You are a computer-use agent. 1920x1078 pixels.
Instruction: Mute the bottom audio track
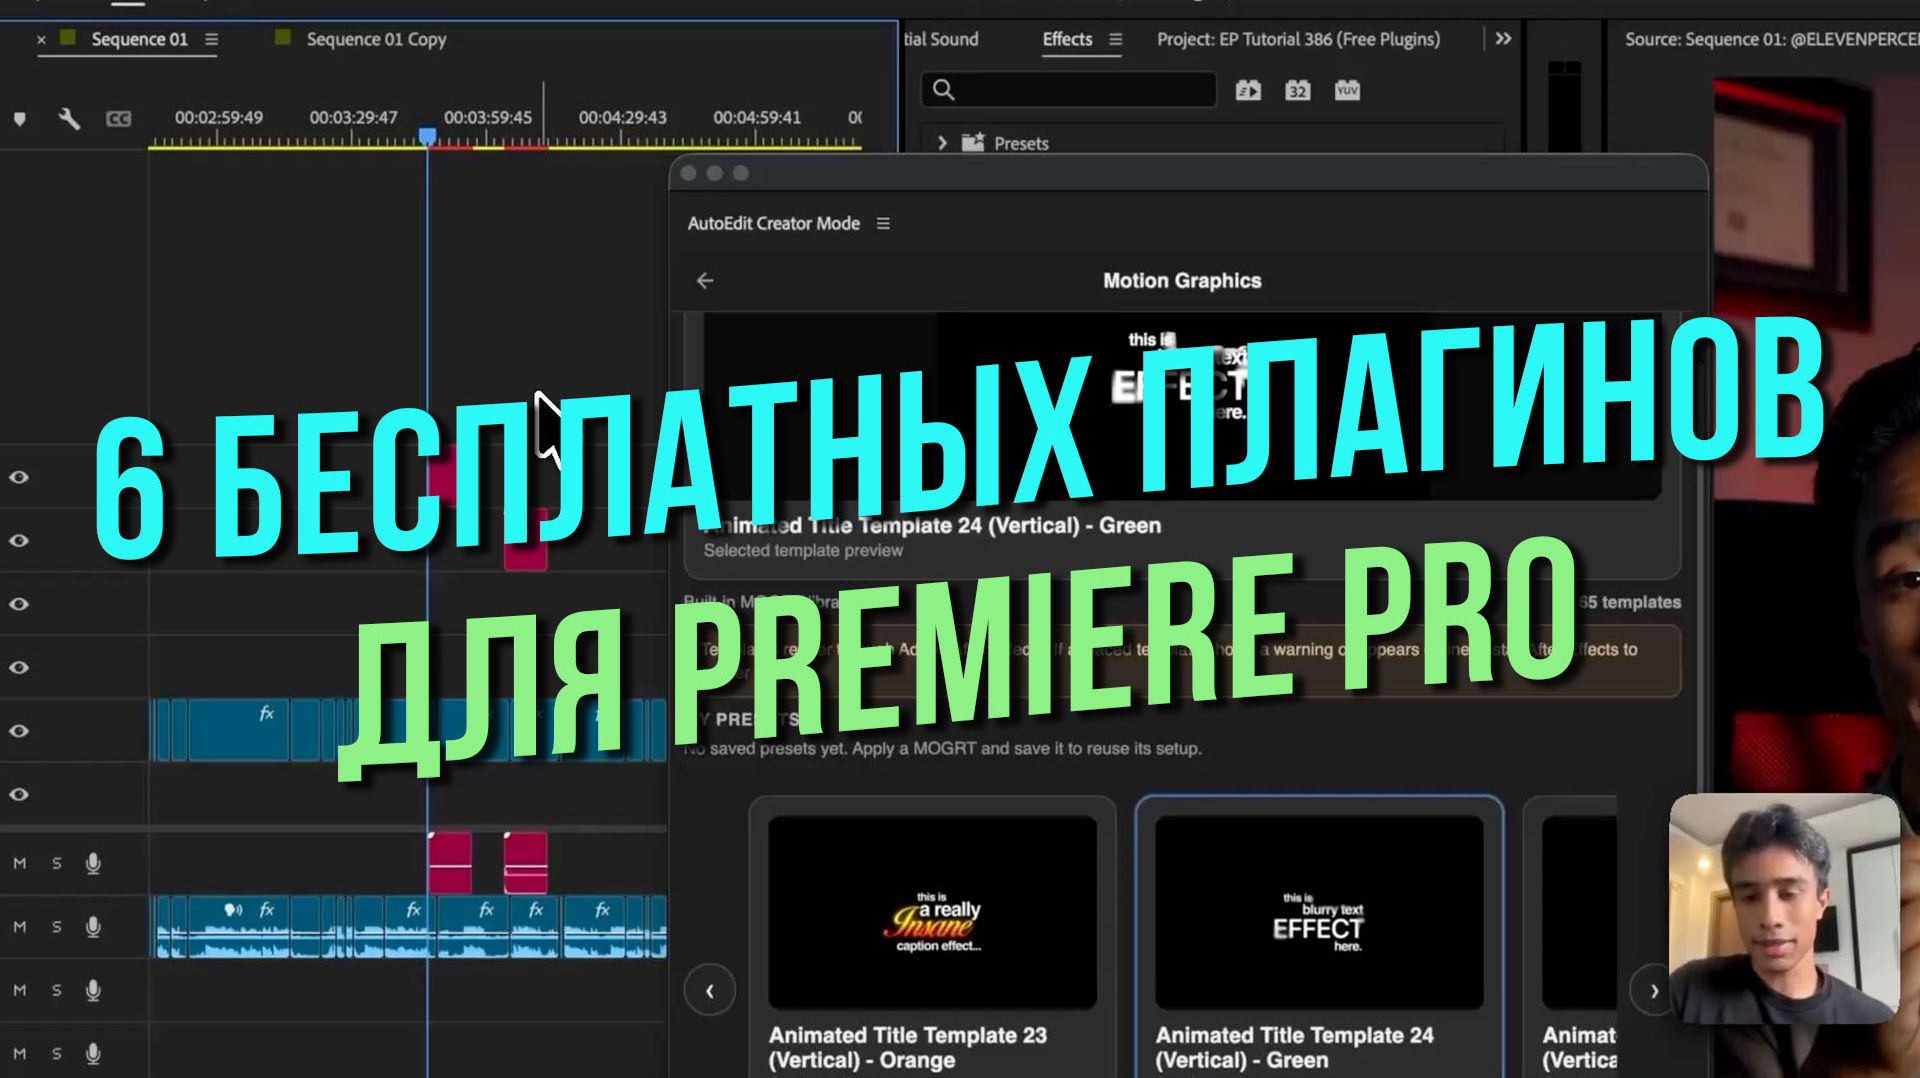[x=19, y=1053]
